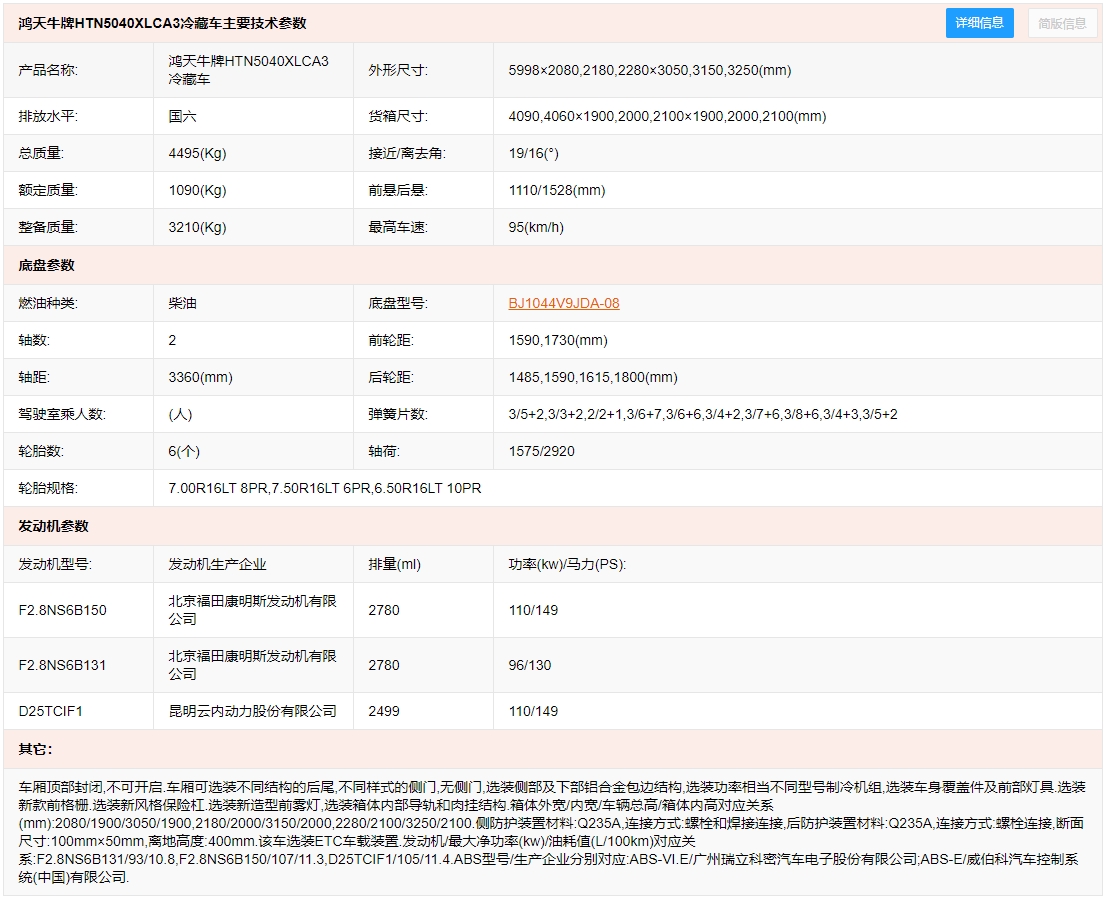Click the 接近/离去角 label
The image size is (1106, 900).
(x=407, y=153)
